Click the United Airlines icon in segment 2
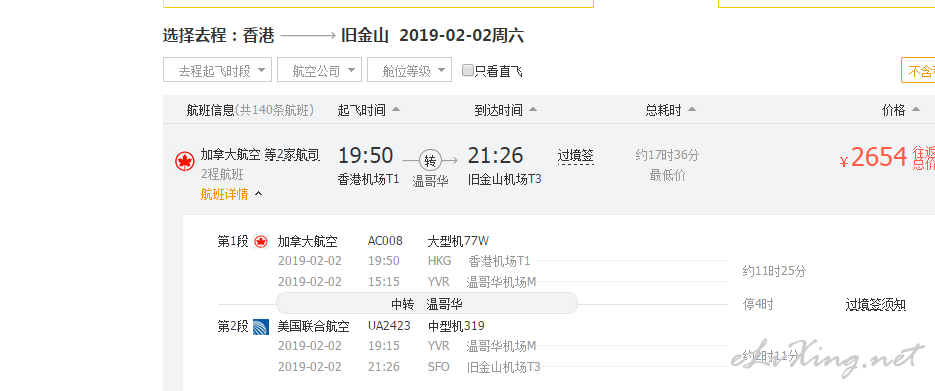The image size is (935, 391). coord(261,327)
